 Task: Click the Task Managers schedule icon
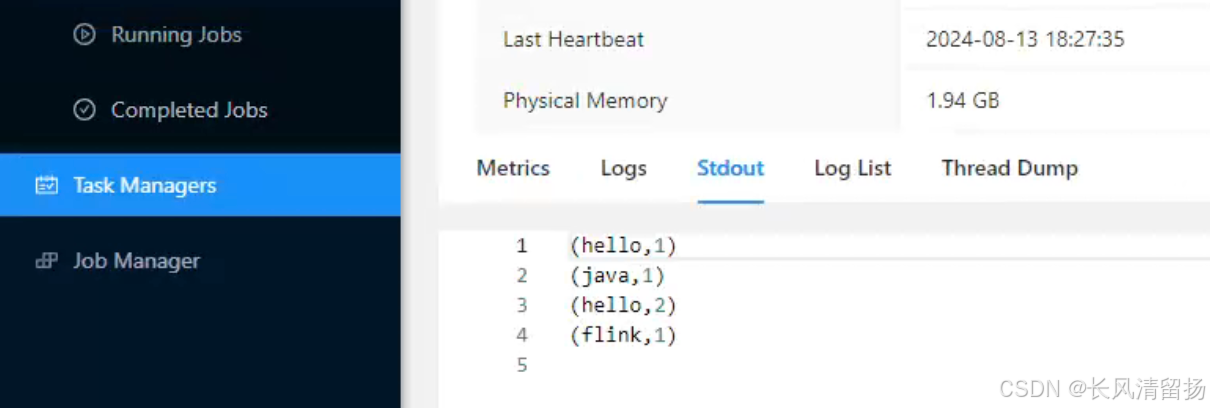pyautogui.click(x=46, y=185)
